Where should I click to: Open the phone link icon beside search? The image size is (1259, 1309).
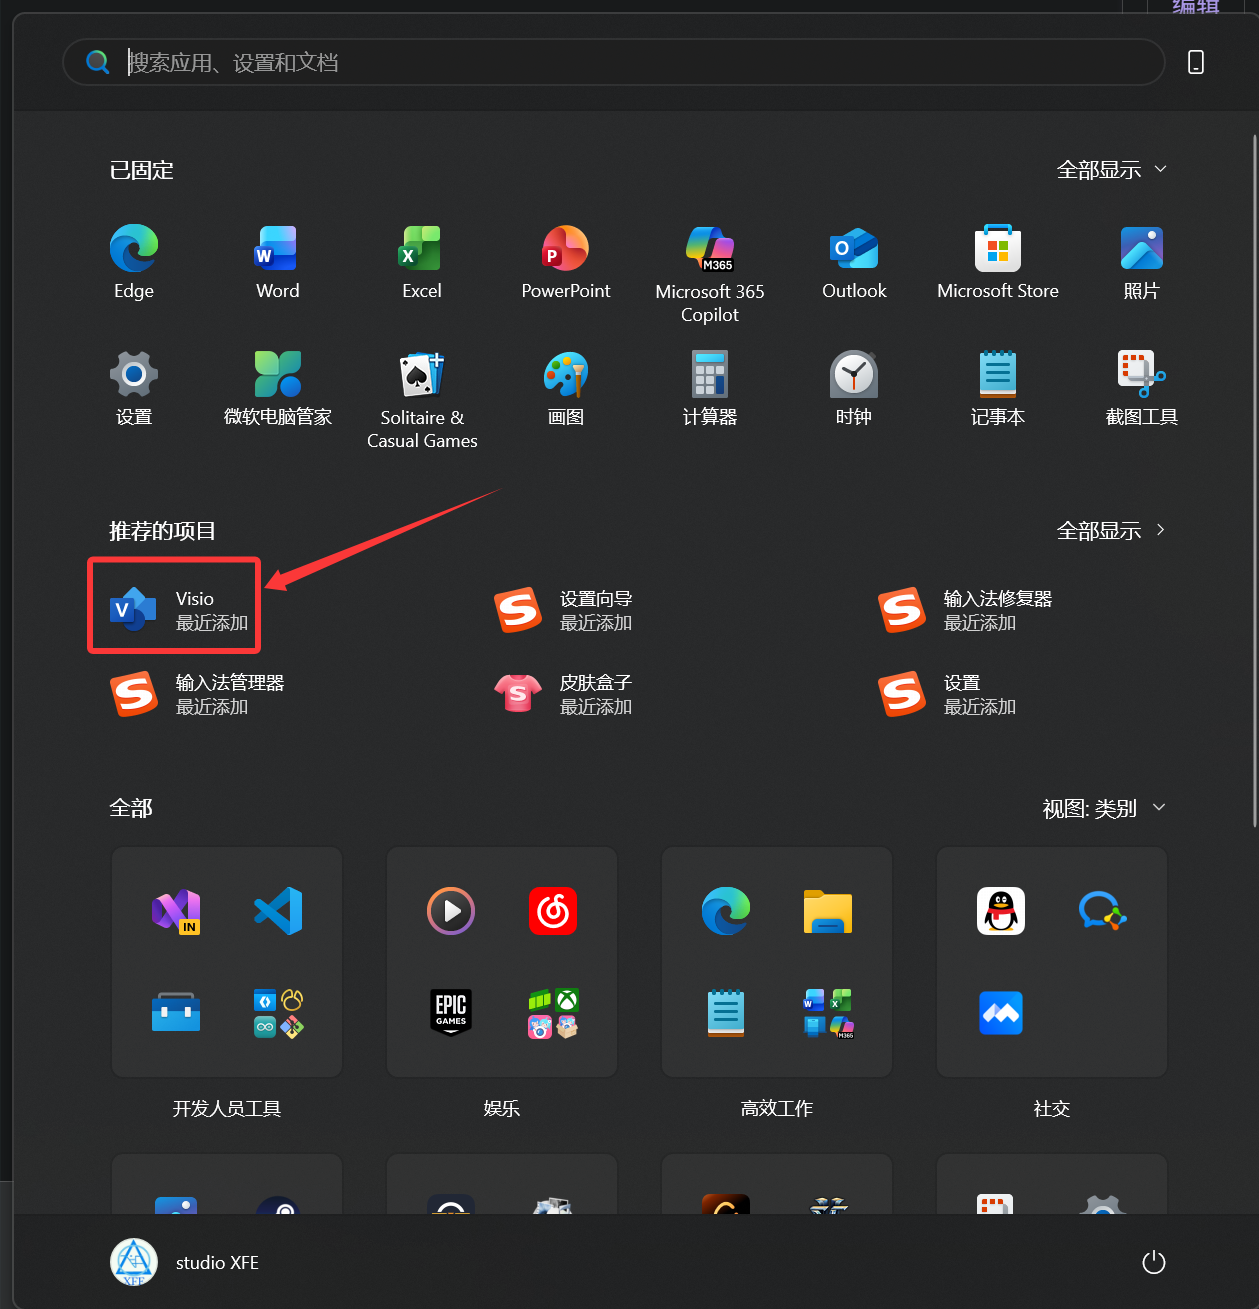(1196, 62)
